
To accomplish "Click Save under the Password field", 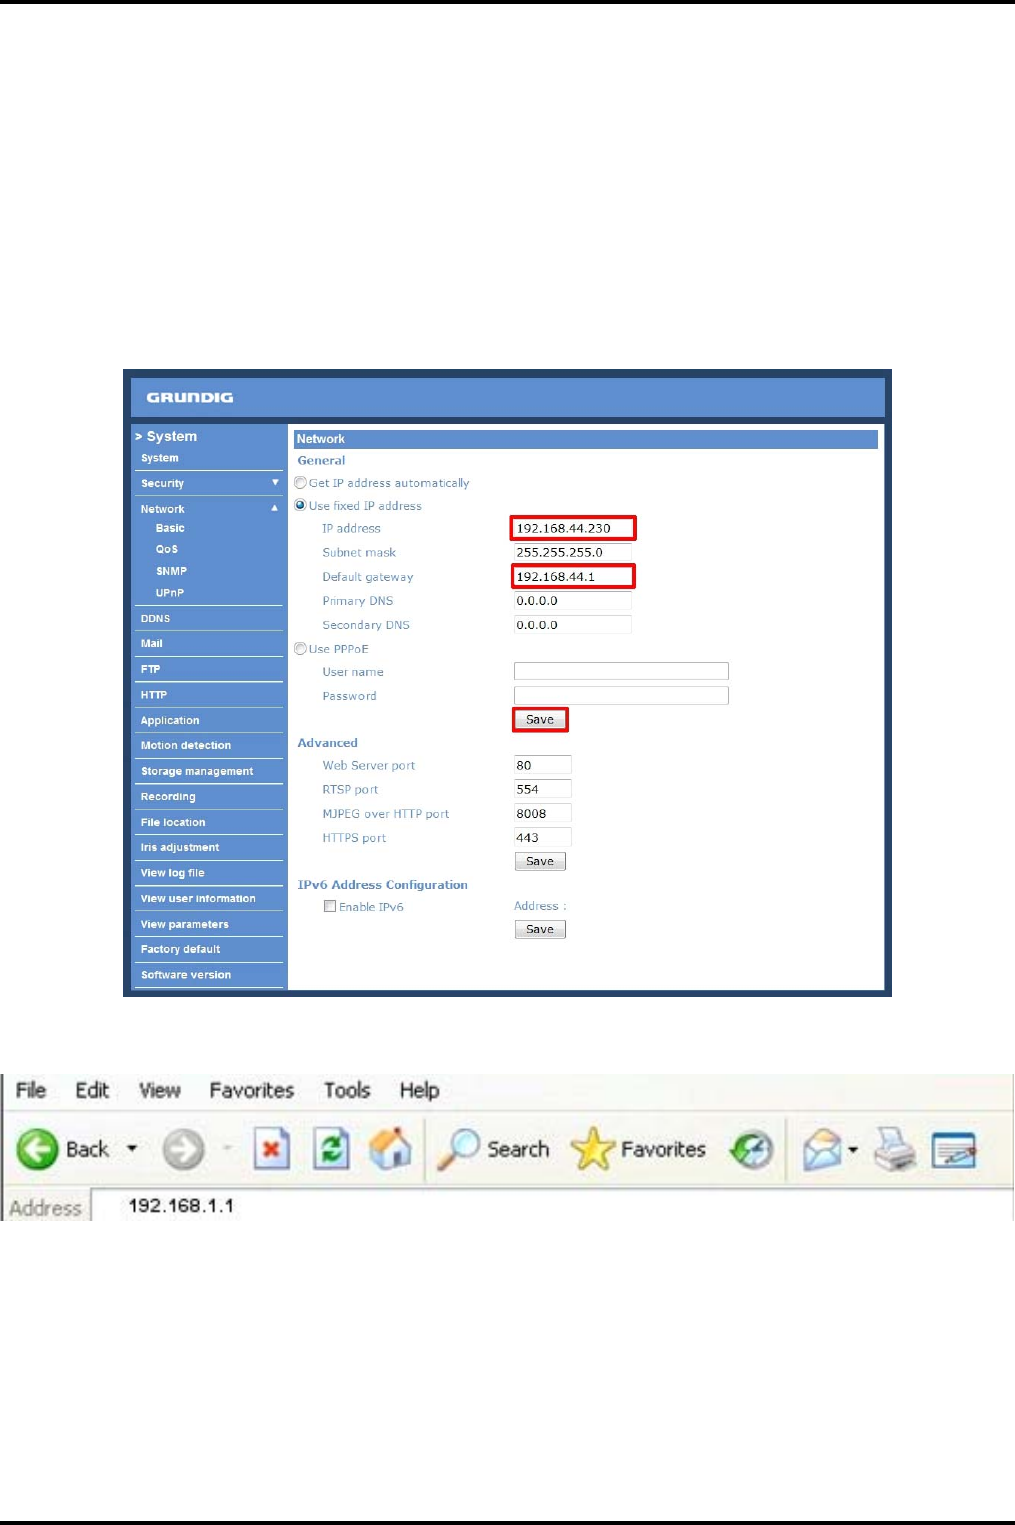I will pyautogui.click(x=540, y=719).
